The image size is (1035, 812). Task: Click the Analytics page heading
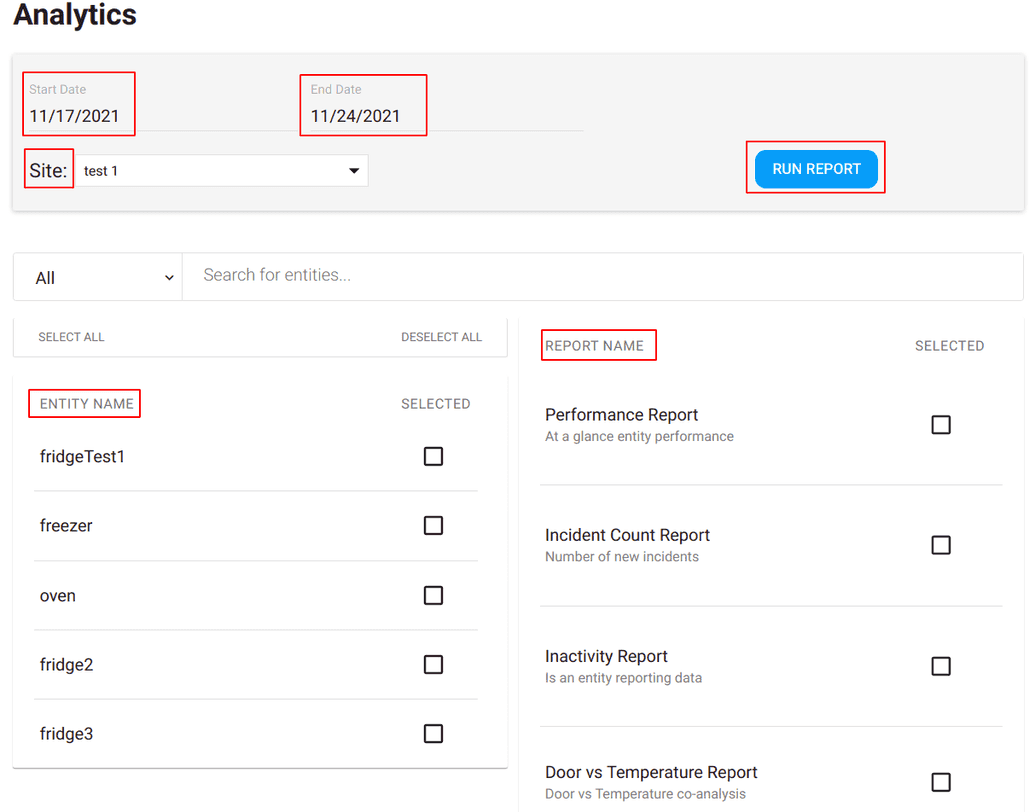(x=74, y=16)
